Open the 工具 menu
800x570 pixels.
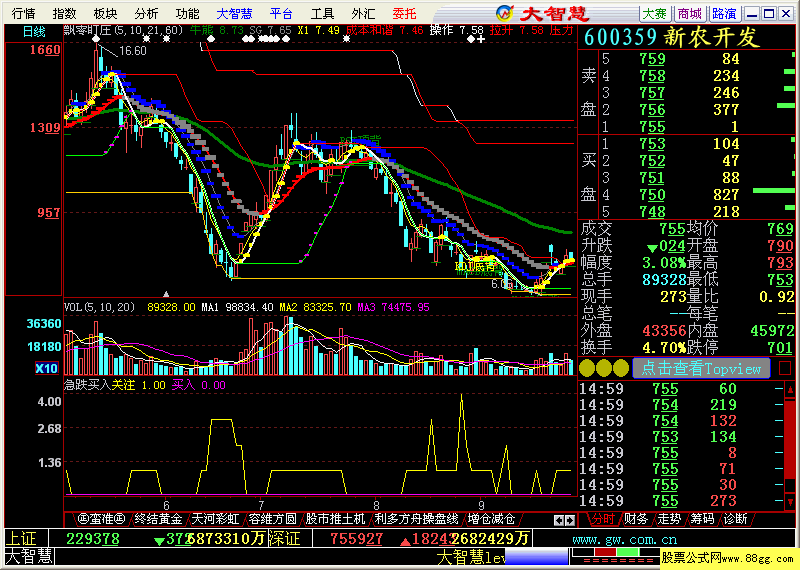click(322, 13)
